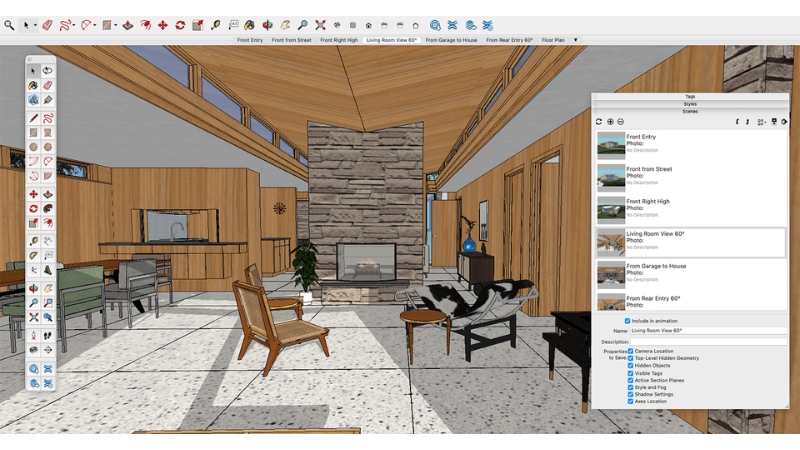Select Front from Street scene thumbnail
Viewport: 800px width, 450px height.
(x=611, y=178)
